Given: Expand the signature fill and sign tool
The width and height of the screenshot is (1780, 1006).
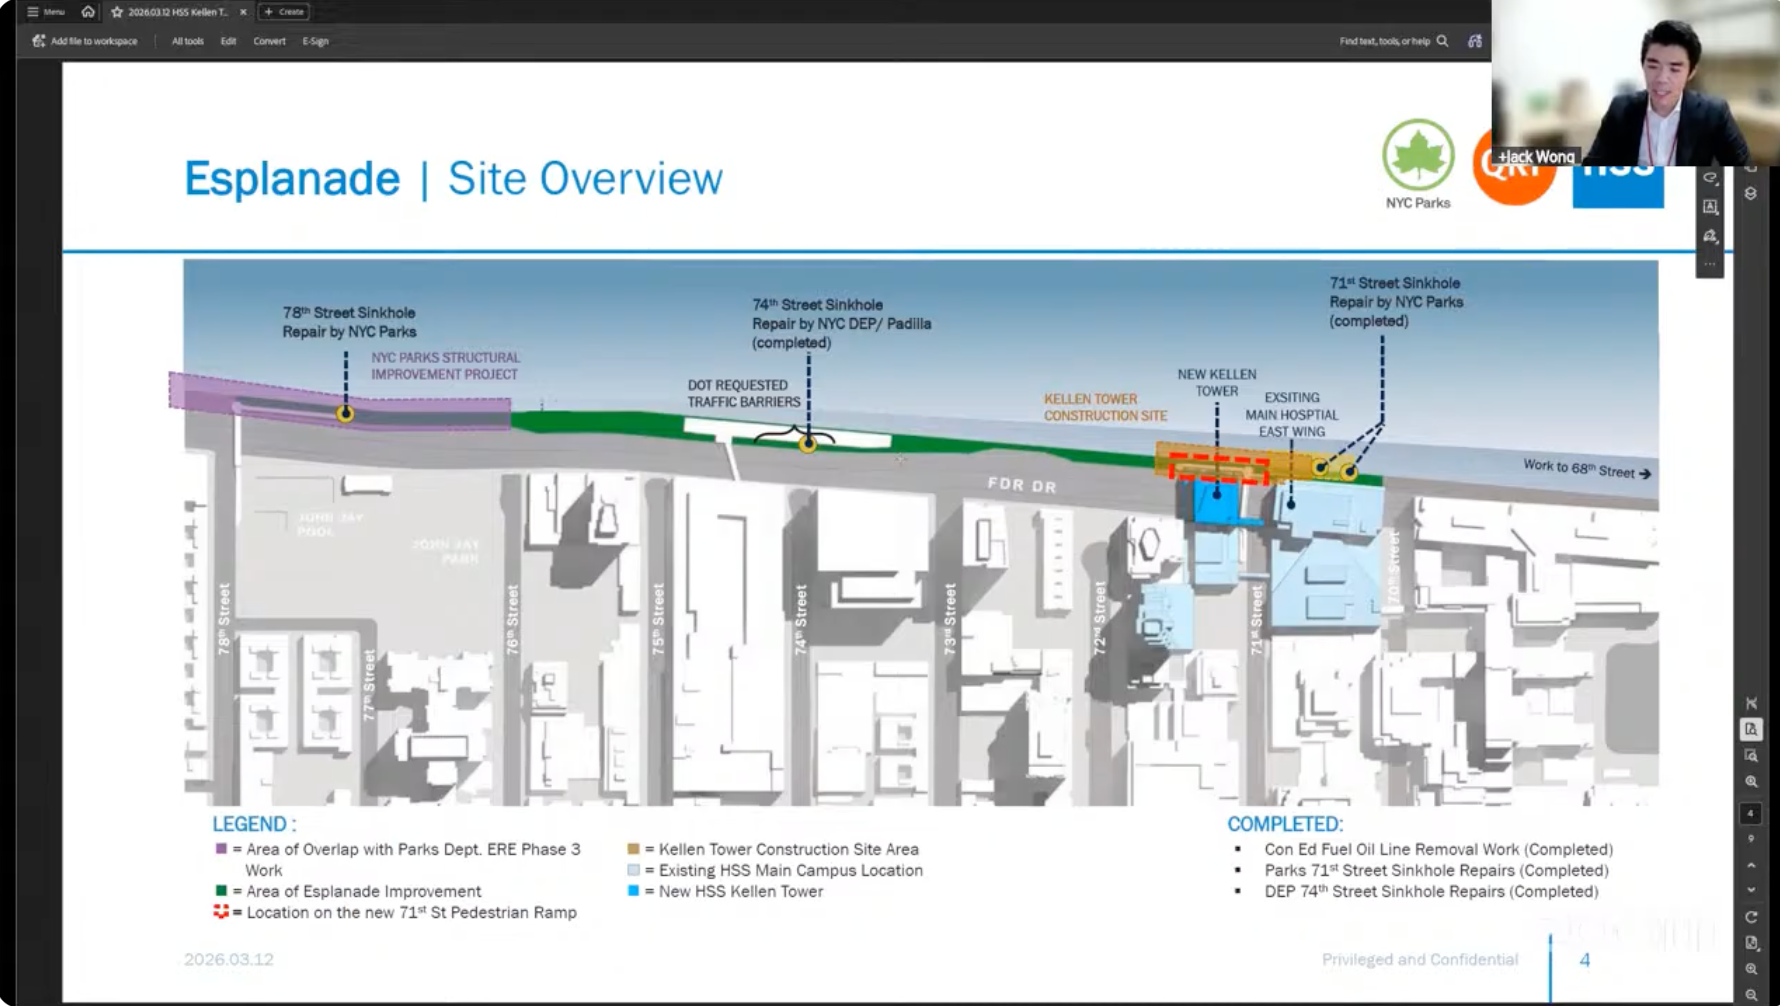Looking at the screenshot, I should pos(1710,237).
